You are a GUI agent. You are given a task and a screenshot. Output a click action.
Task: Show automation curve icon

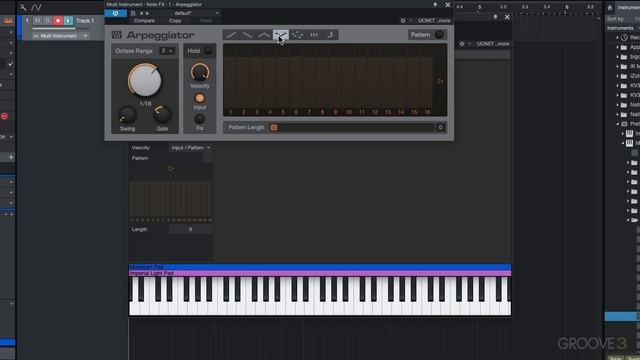[x=36, y=7]
